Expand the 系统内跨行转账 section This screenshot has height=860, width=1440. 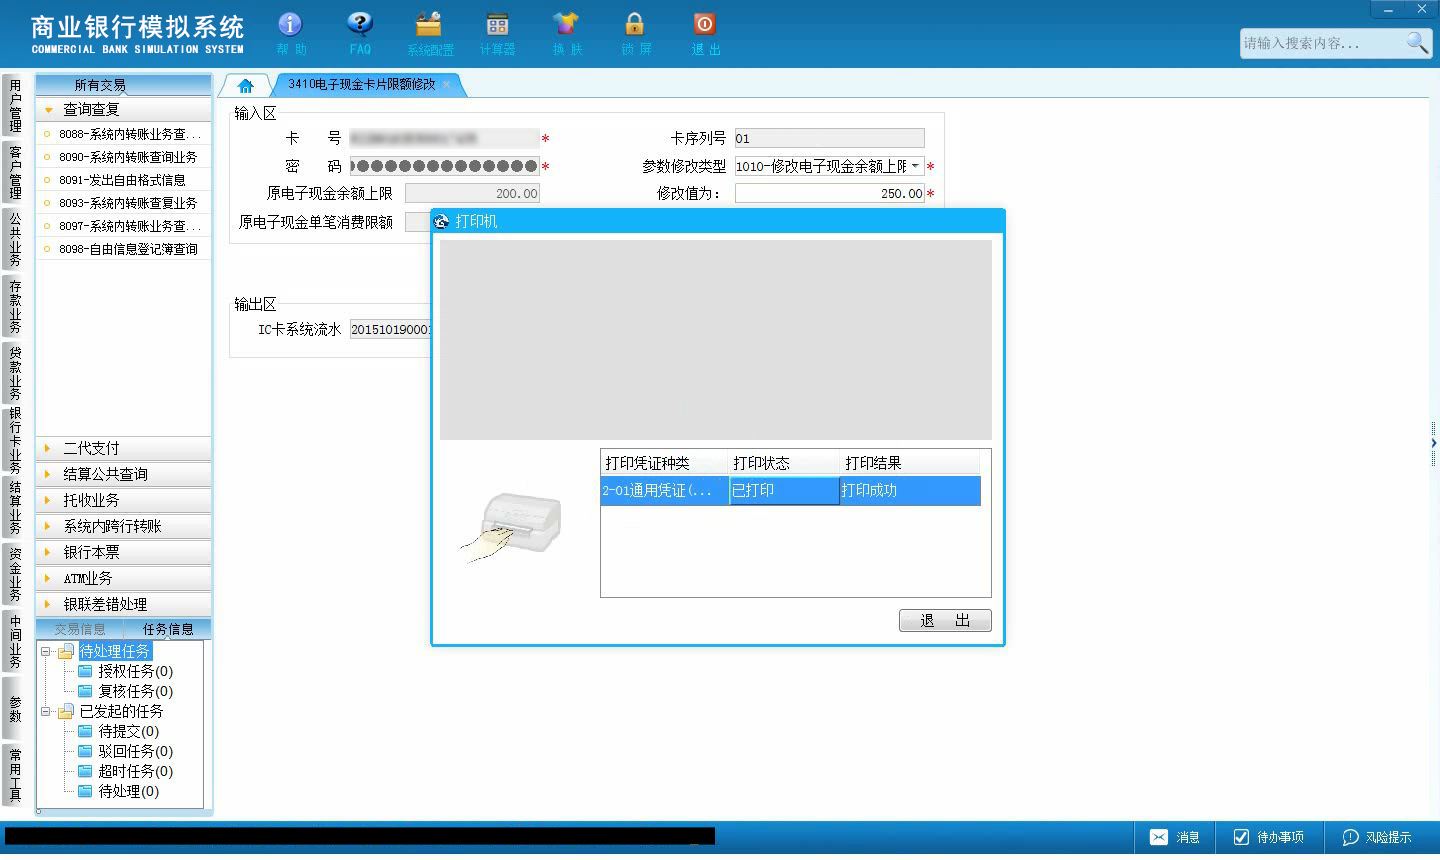coord(124,526)
